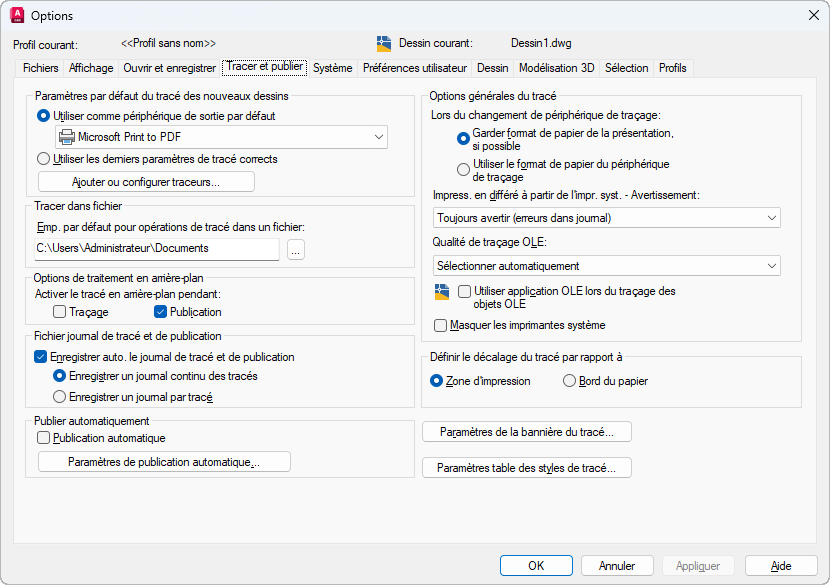Click the Annuler button

[x=618, y=566]
